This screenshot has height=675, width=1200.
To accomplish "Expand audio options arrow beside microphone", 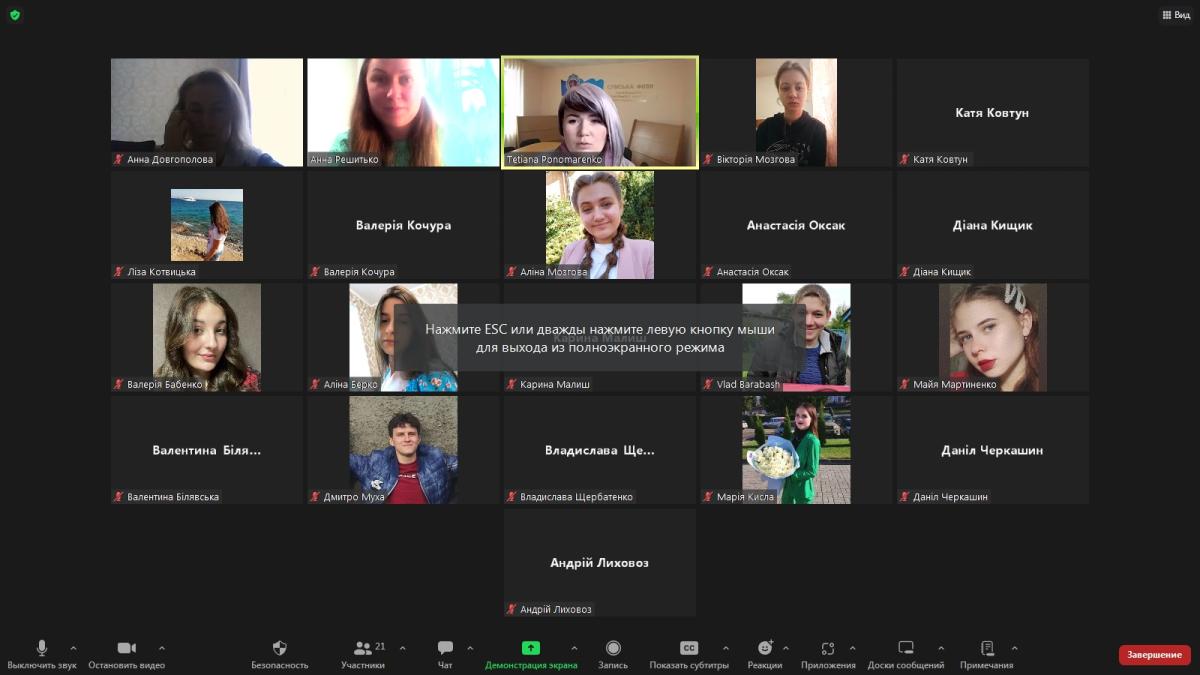I will pyautogui.click(x=73, y=648).
